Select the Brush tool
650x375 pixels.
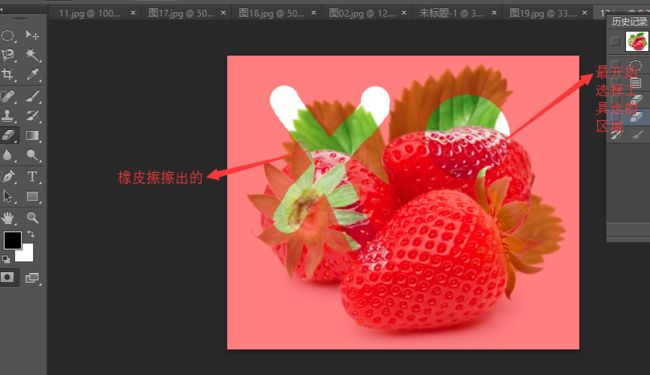[x=32, y=96]
